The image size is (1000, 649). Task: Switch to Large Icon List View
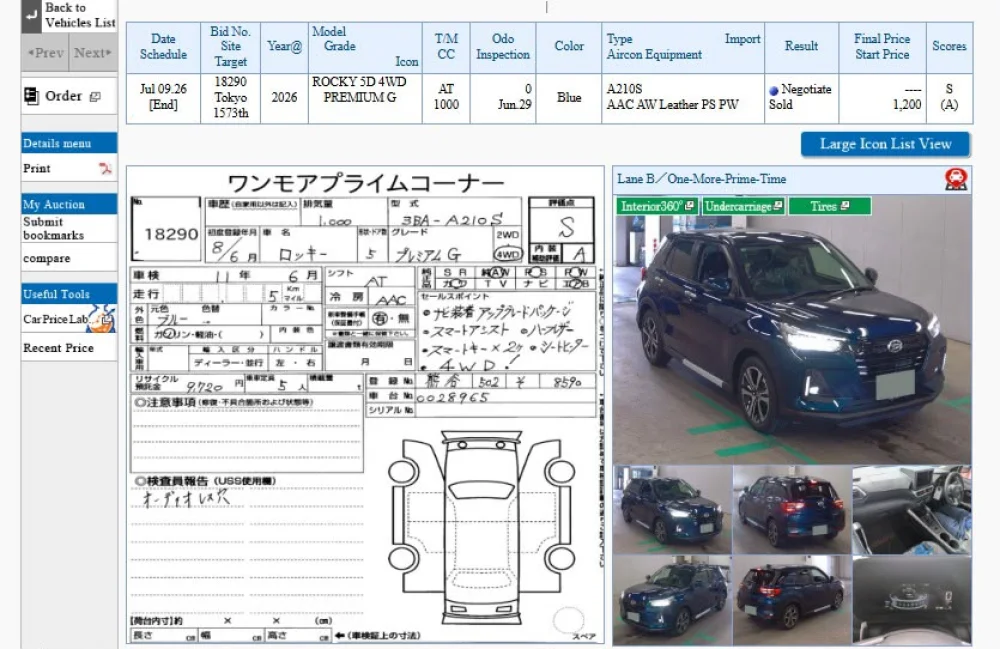[x=885, y=144]
